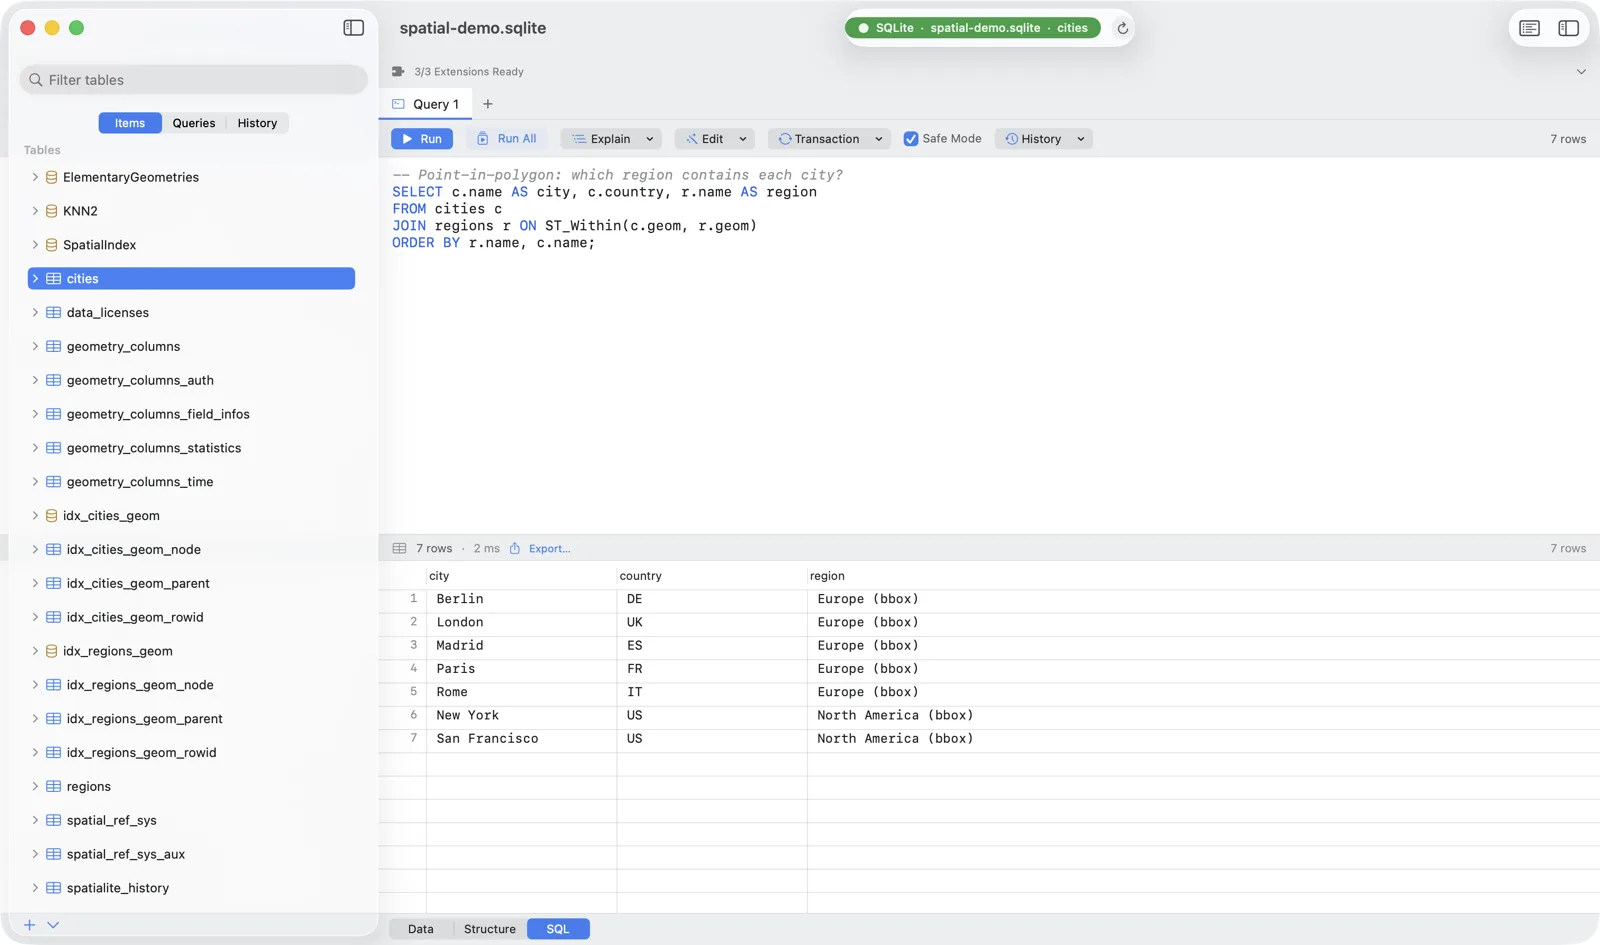Viewport: 1600px width, 945px height.
Task: Switch to the Structure view tab
Action: [490, 929]
